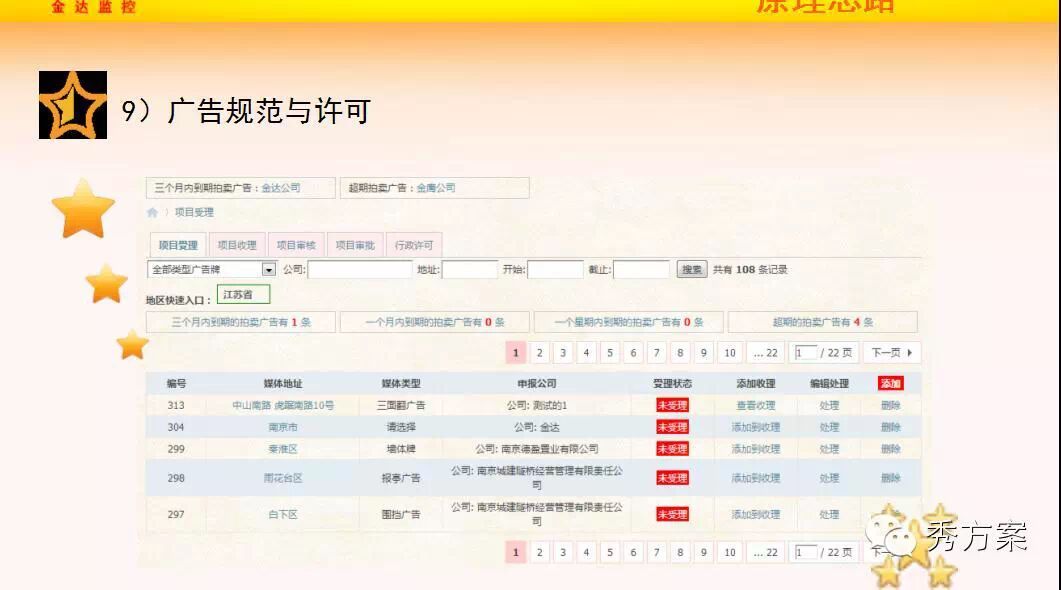Click 添加到收理 for record 304

tap(756, 427)
